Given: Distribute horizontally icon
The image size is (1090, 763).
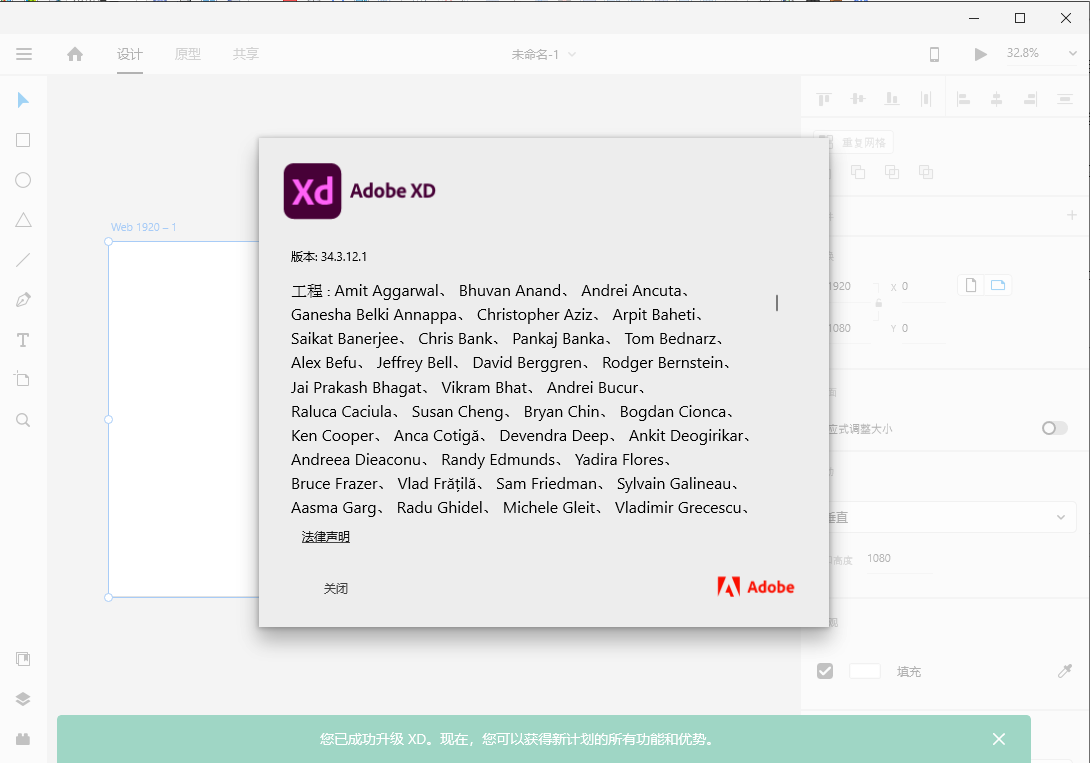Looking at the screenshot, I should [926, 99].
